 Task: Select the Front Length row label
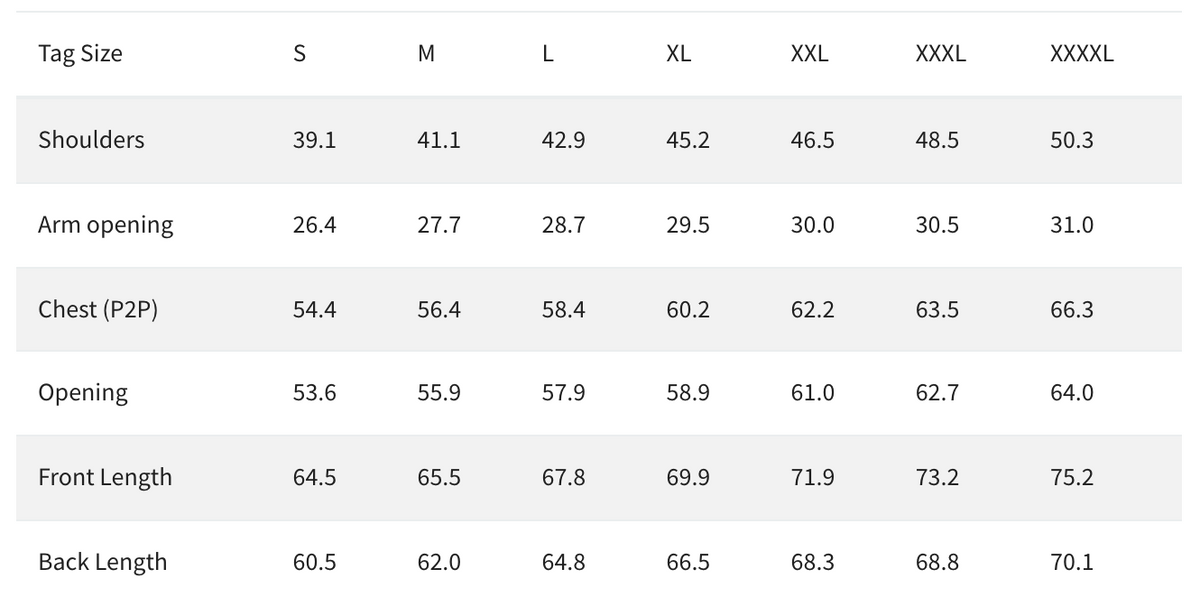[105, 478]
